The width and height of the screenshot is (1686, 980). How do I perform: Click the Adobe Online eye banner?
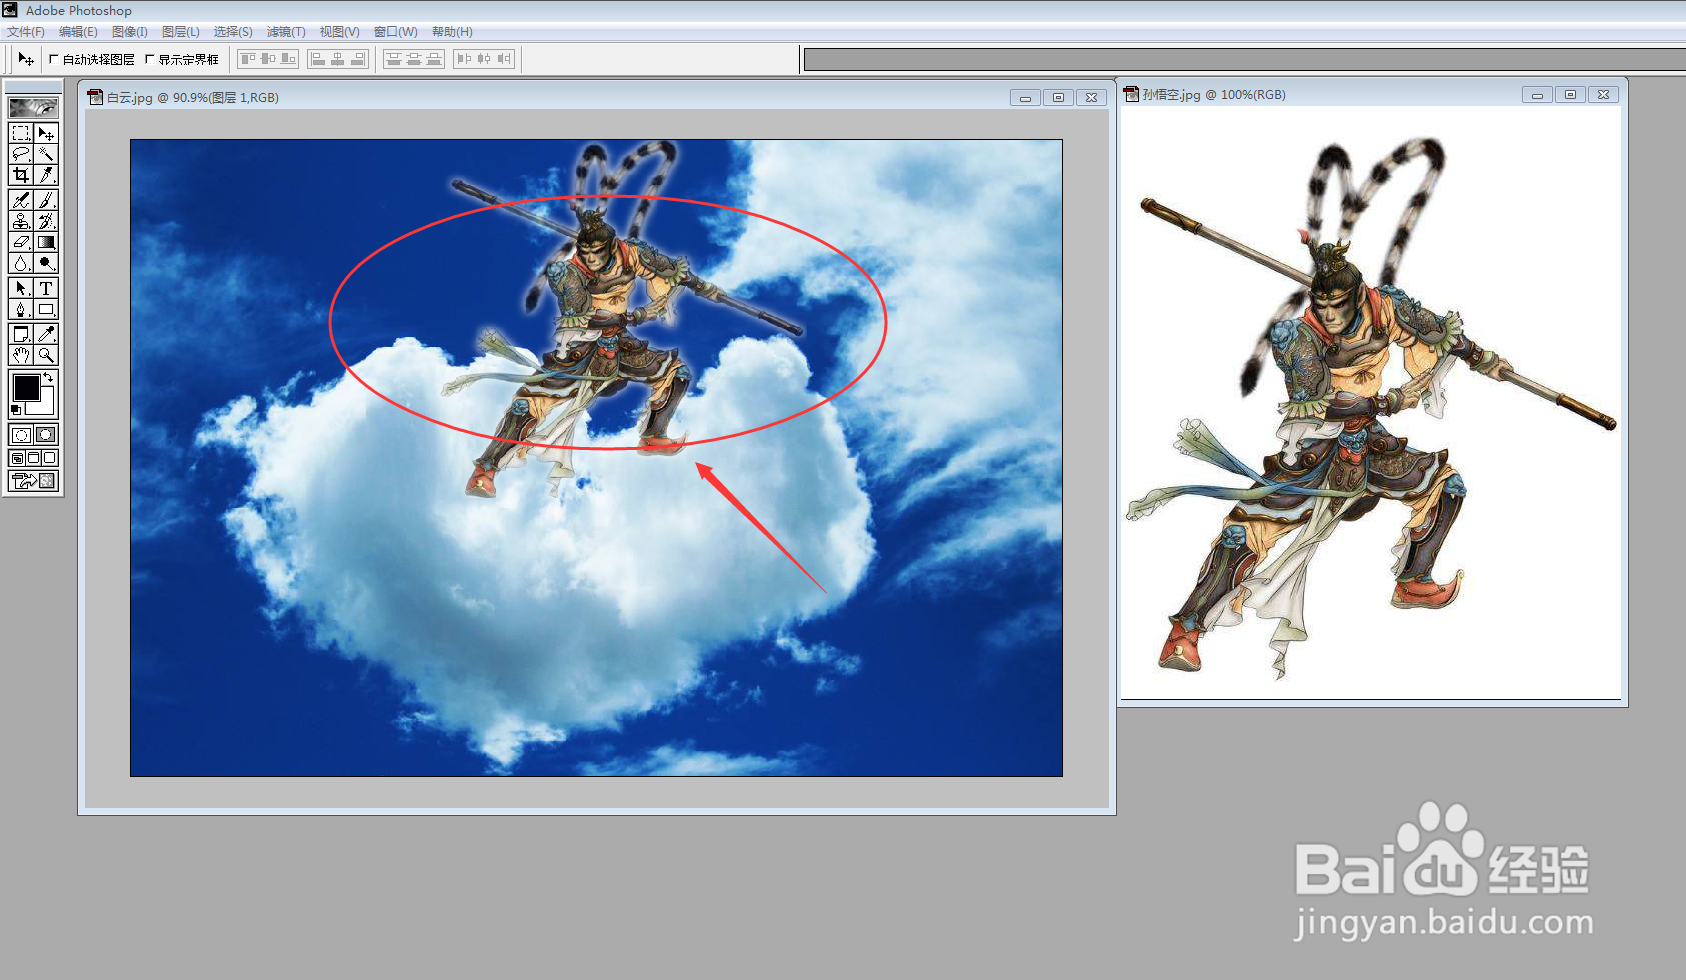(x=33, y=107)
